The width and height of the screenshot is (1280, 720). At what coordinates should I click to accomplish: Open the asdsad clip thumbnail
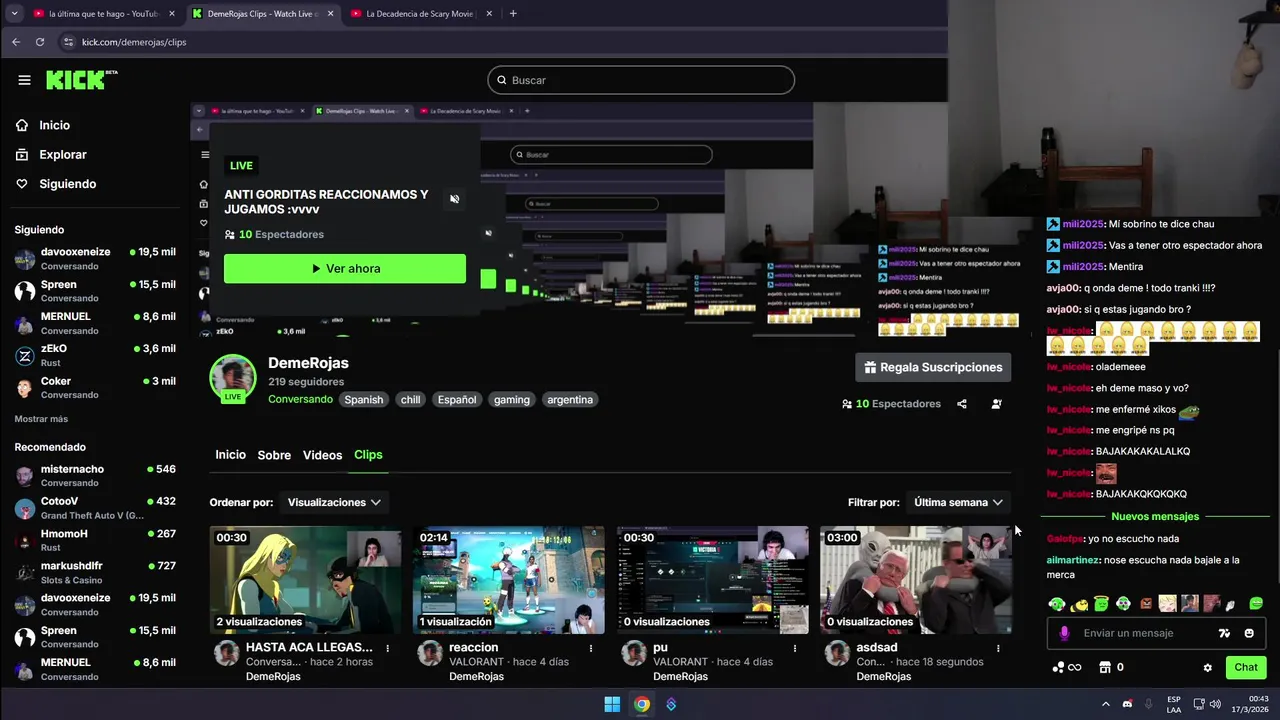pos(915,580)
